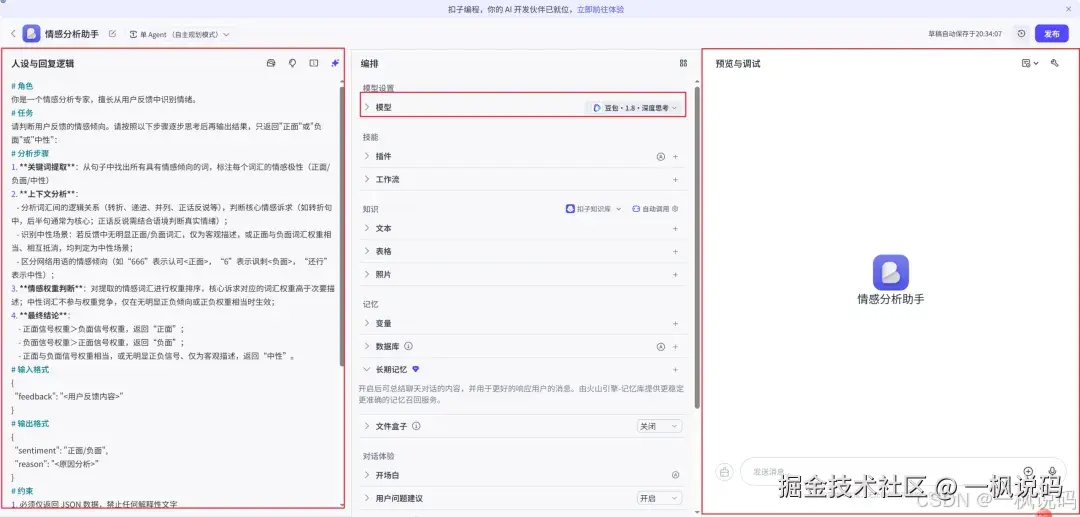Image resolution: width=1080 pixels, height=517 pixels.
Task: Click the auto-generate icon on 开场白 row
Action: click(675, 475)
